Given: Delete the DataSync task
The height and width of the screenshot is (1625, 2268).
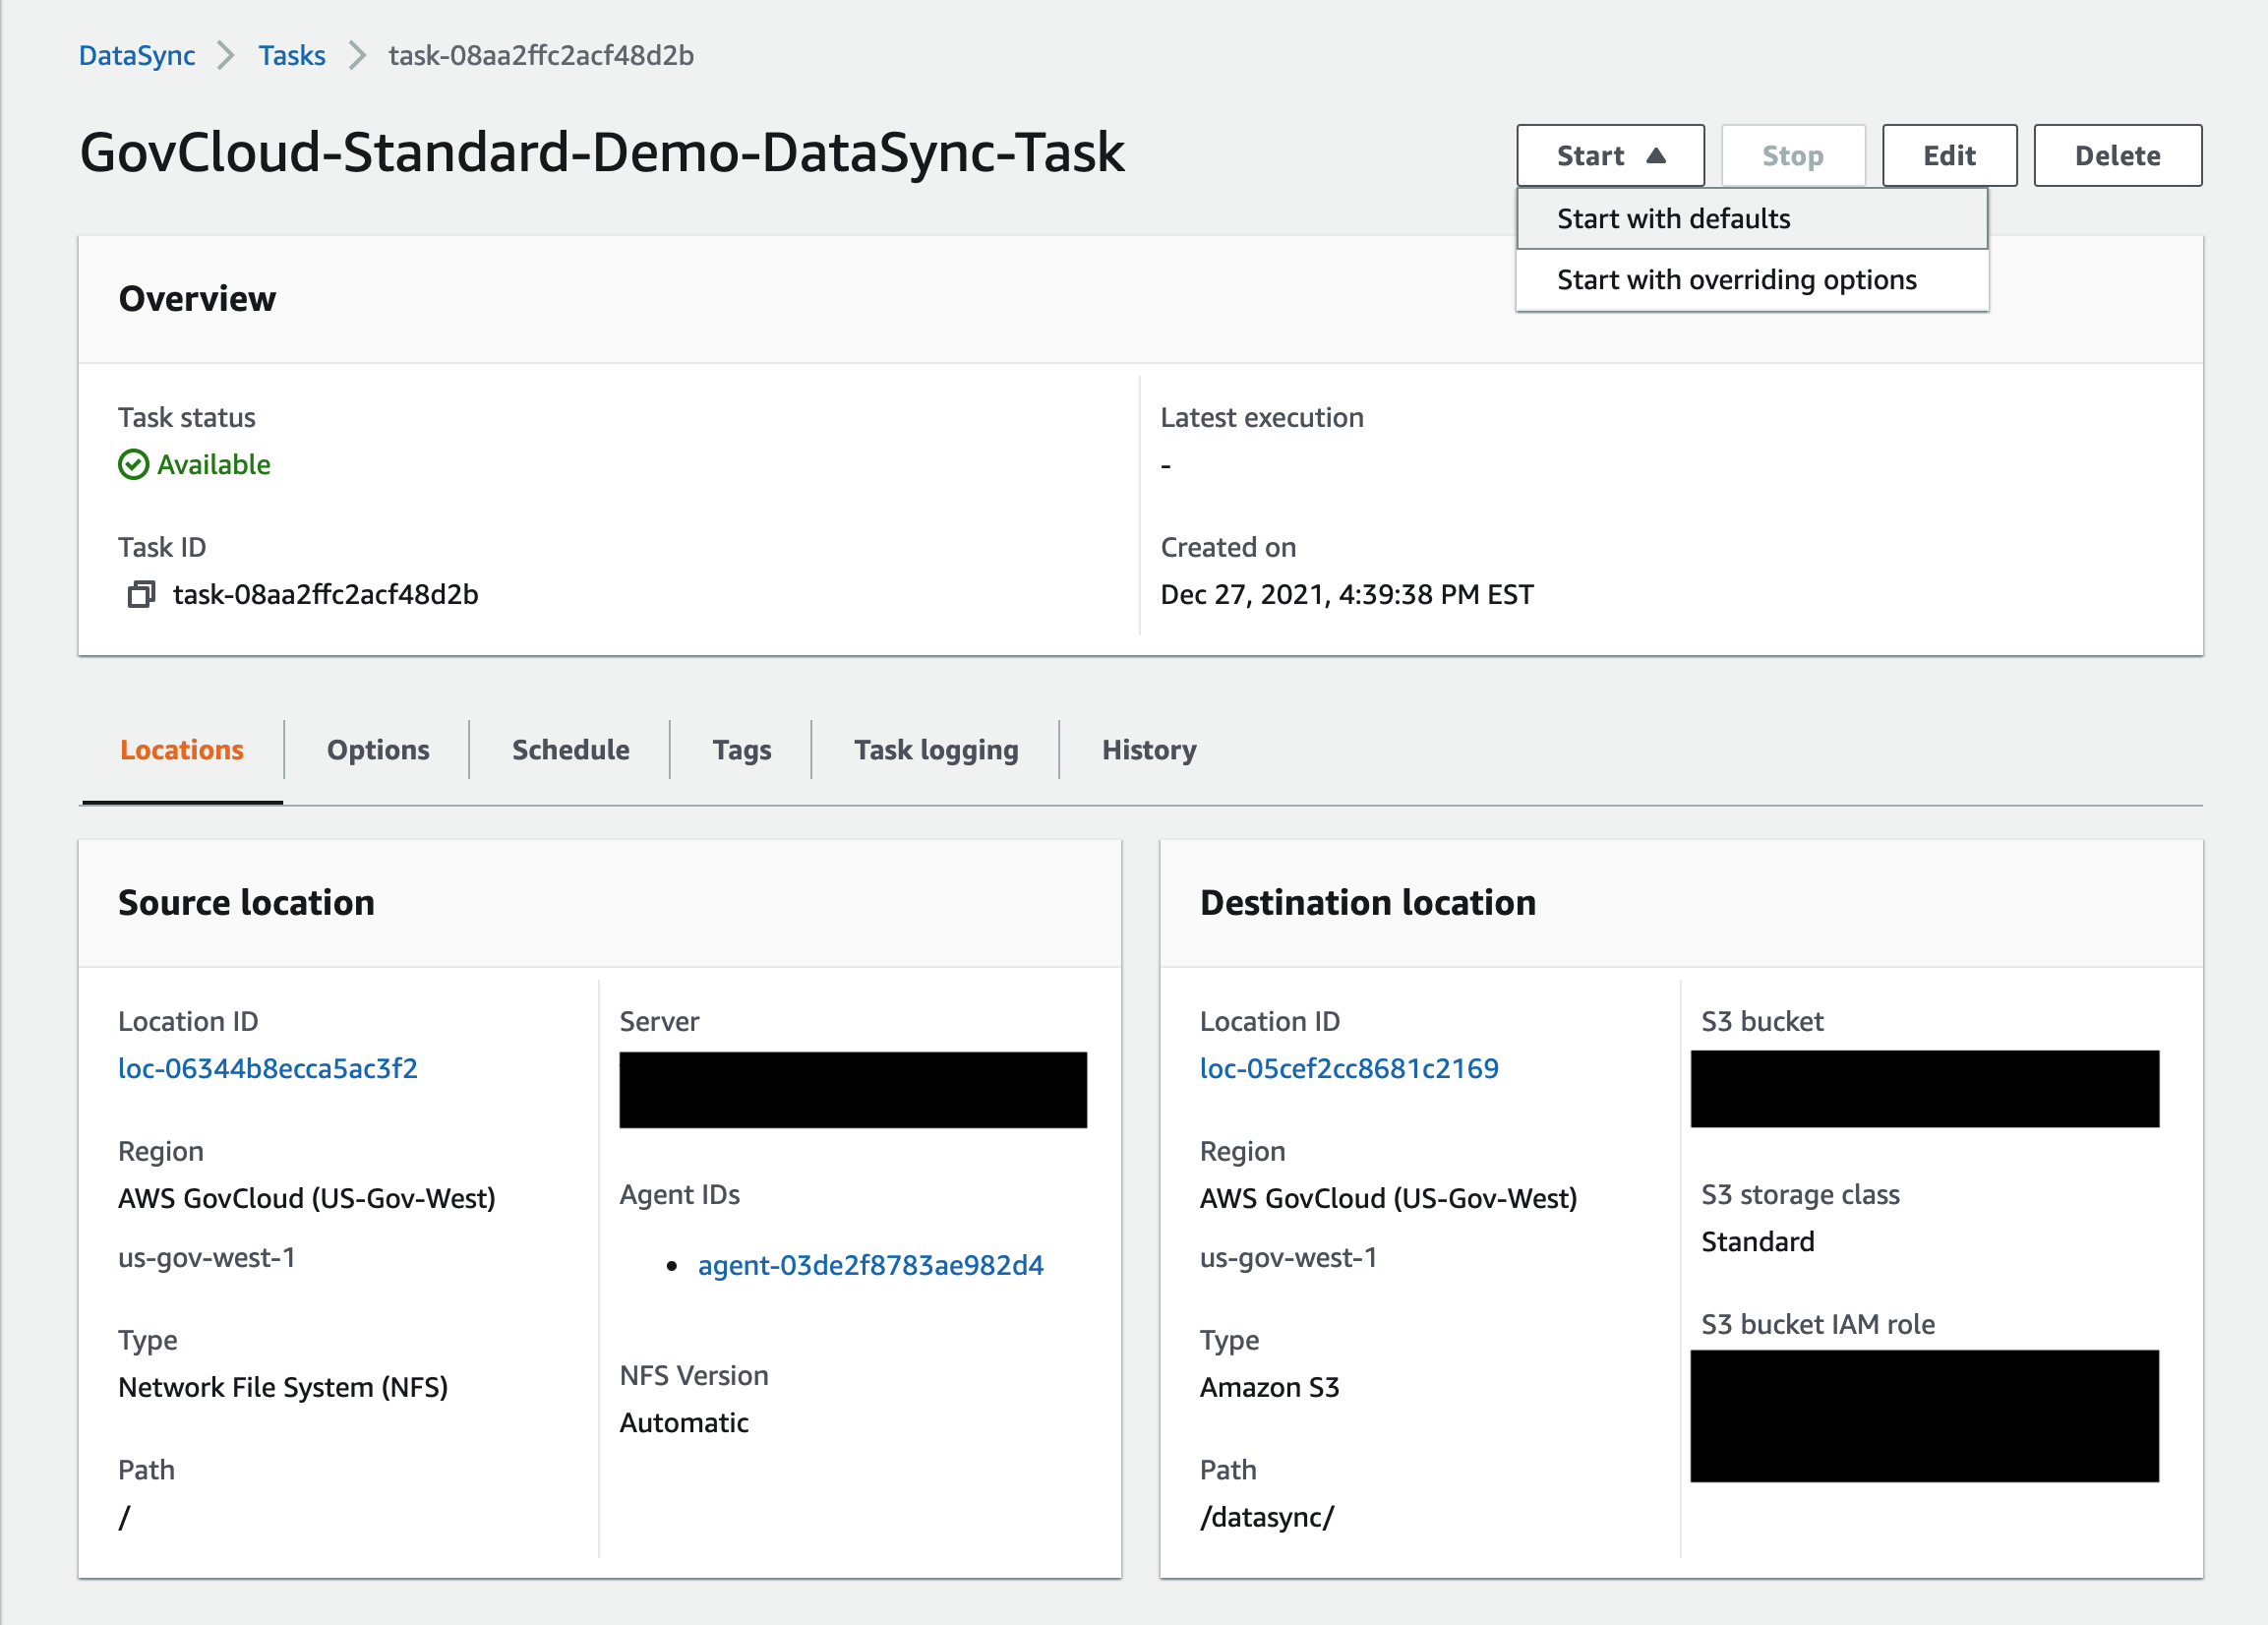Looking at the screenshot, I should pos(2116,156).
